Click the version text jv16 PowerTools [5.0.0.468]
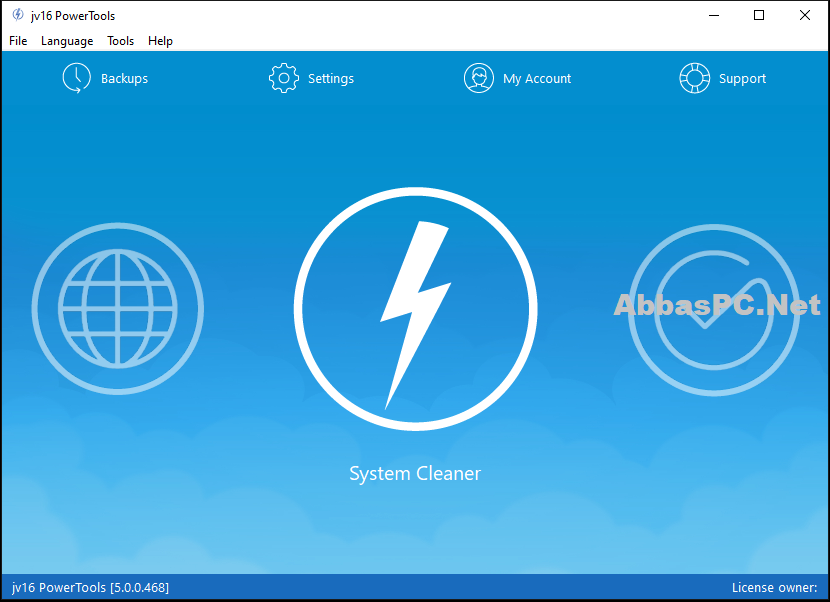Viewport: 830px width, 602px height. (91, 588)
